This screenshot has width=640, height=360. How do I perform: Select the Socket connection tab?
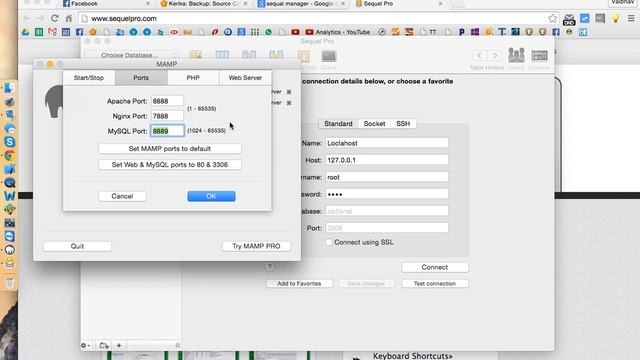[374, 124]
